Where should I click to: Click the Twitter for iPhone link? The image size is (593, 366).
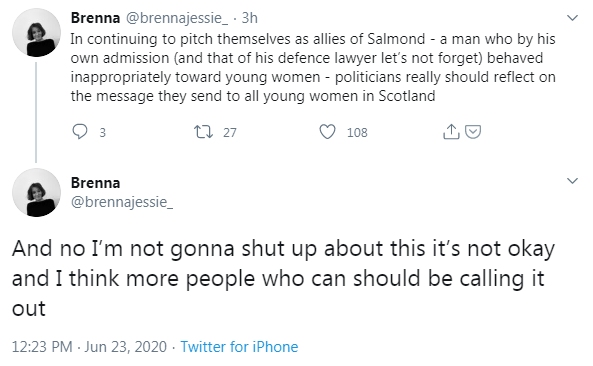coord(239,347)
